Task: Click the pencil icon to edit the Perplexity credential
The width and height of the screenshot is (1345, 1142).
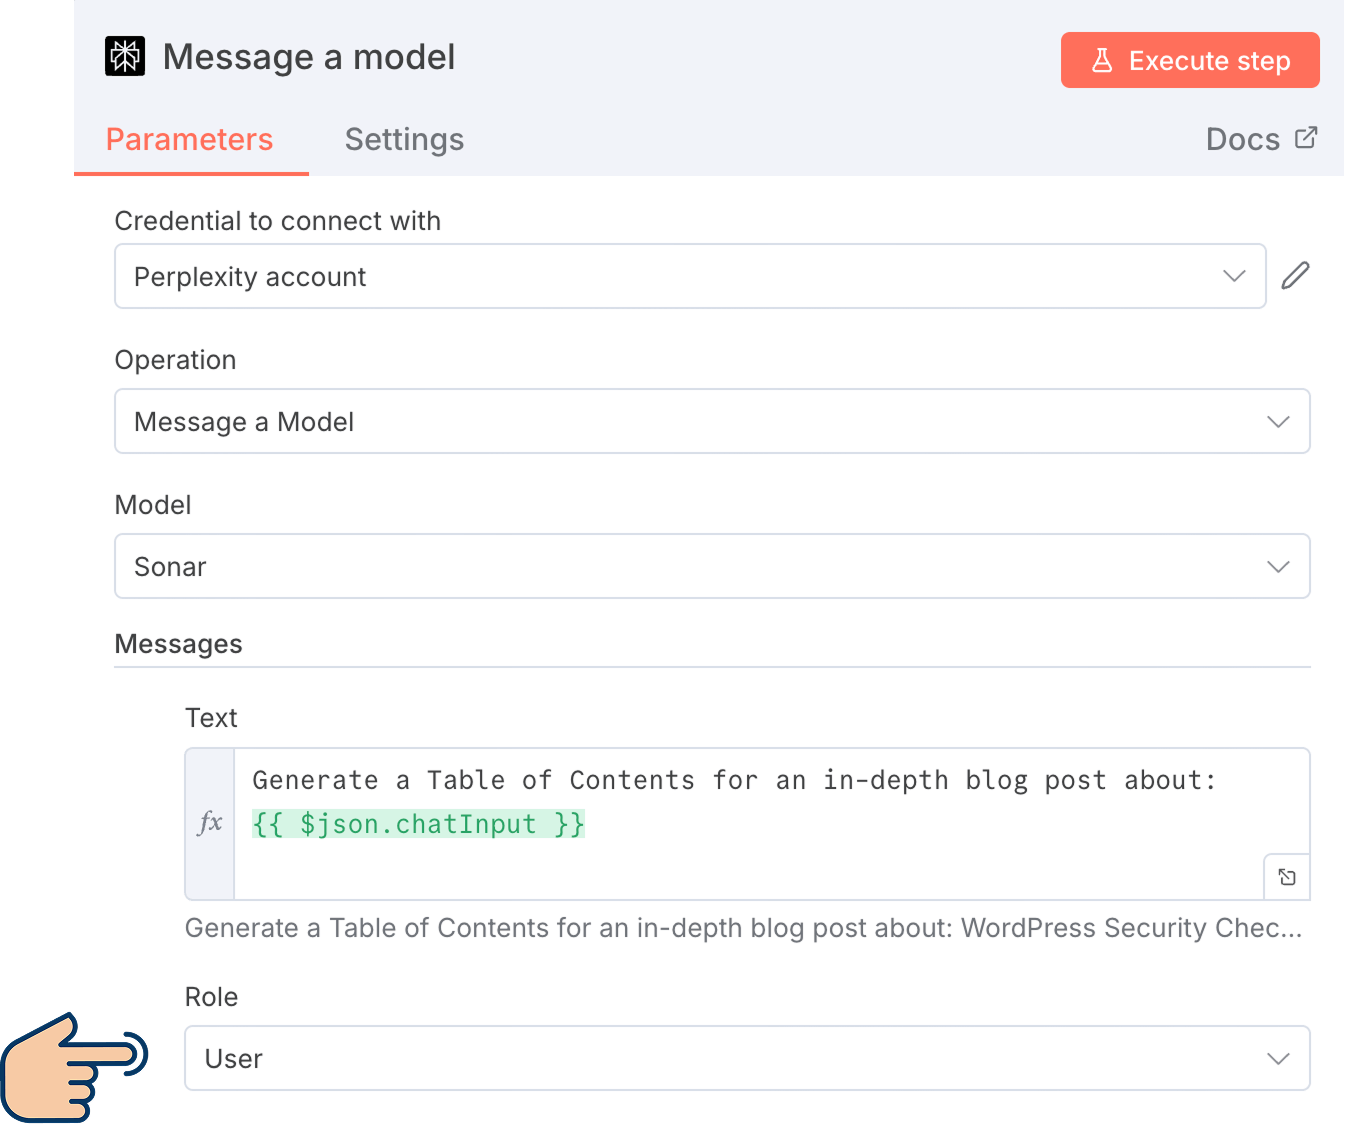Action: coord(1296,275)
